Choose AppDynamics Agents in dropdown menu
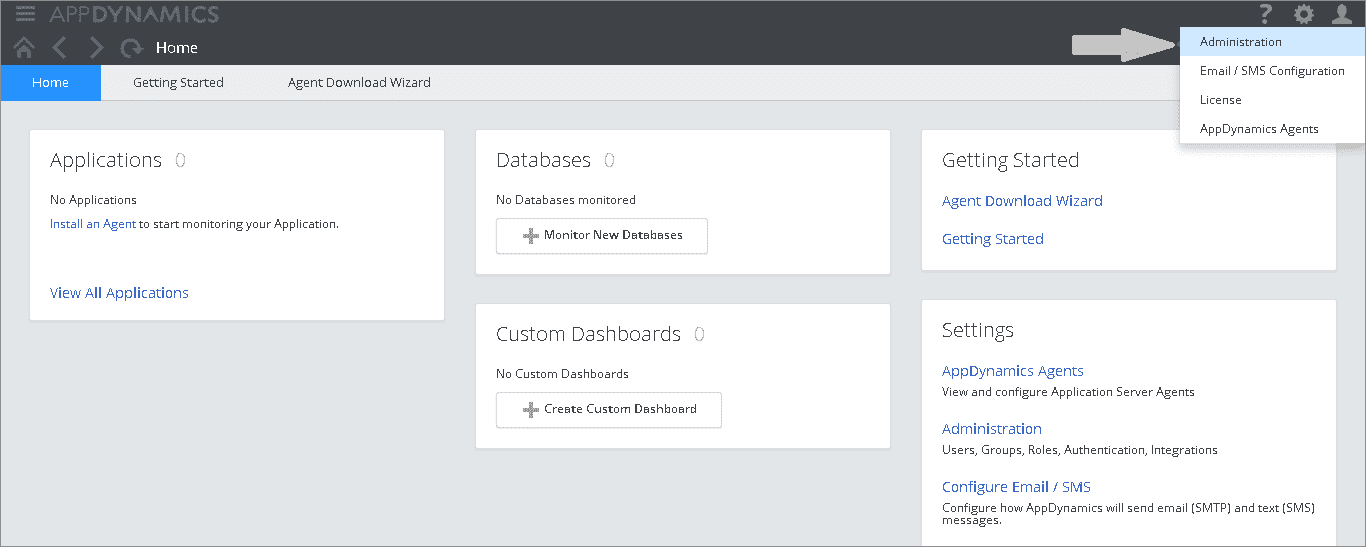Image resolution: width=1366 pixels, height=547 pixels. 1272,129
